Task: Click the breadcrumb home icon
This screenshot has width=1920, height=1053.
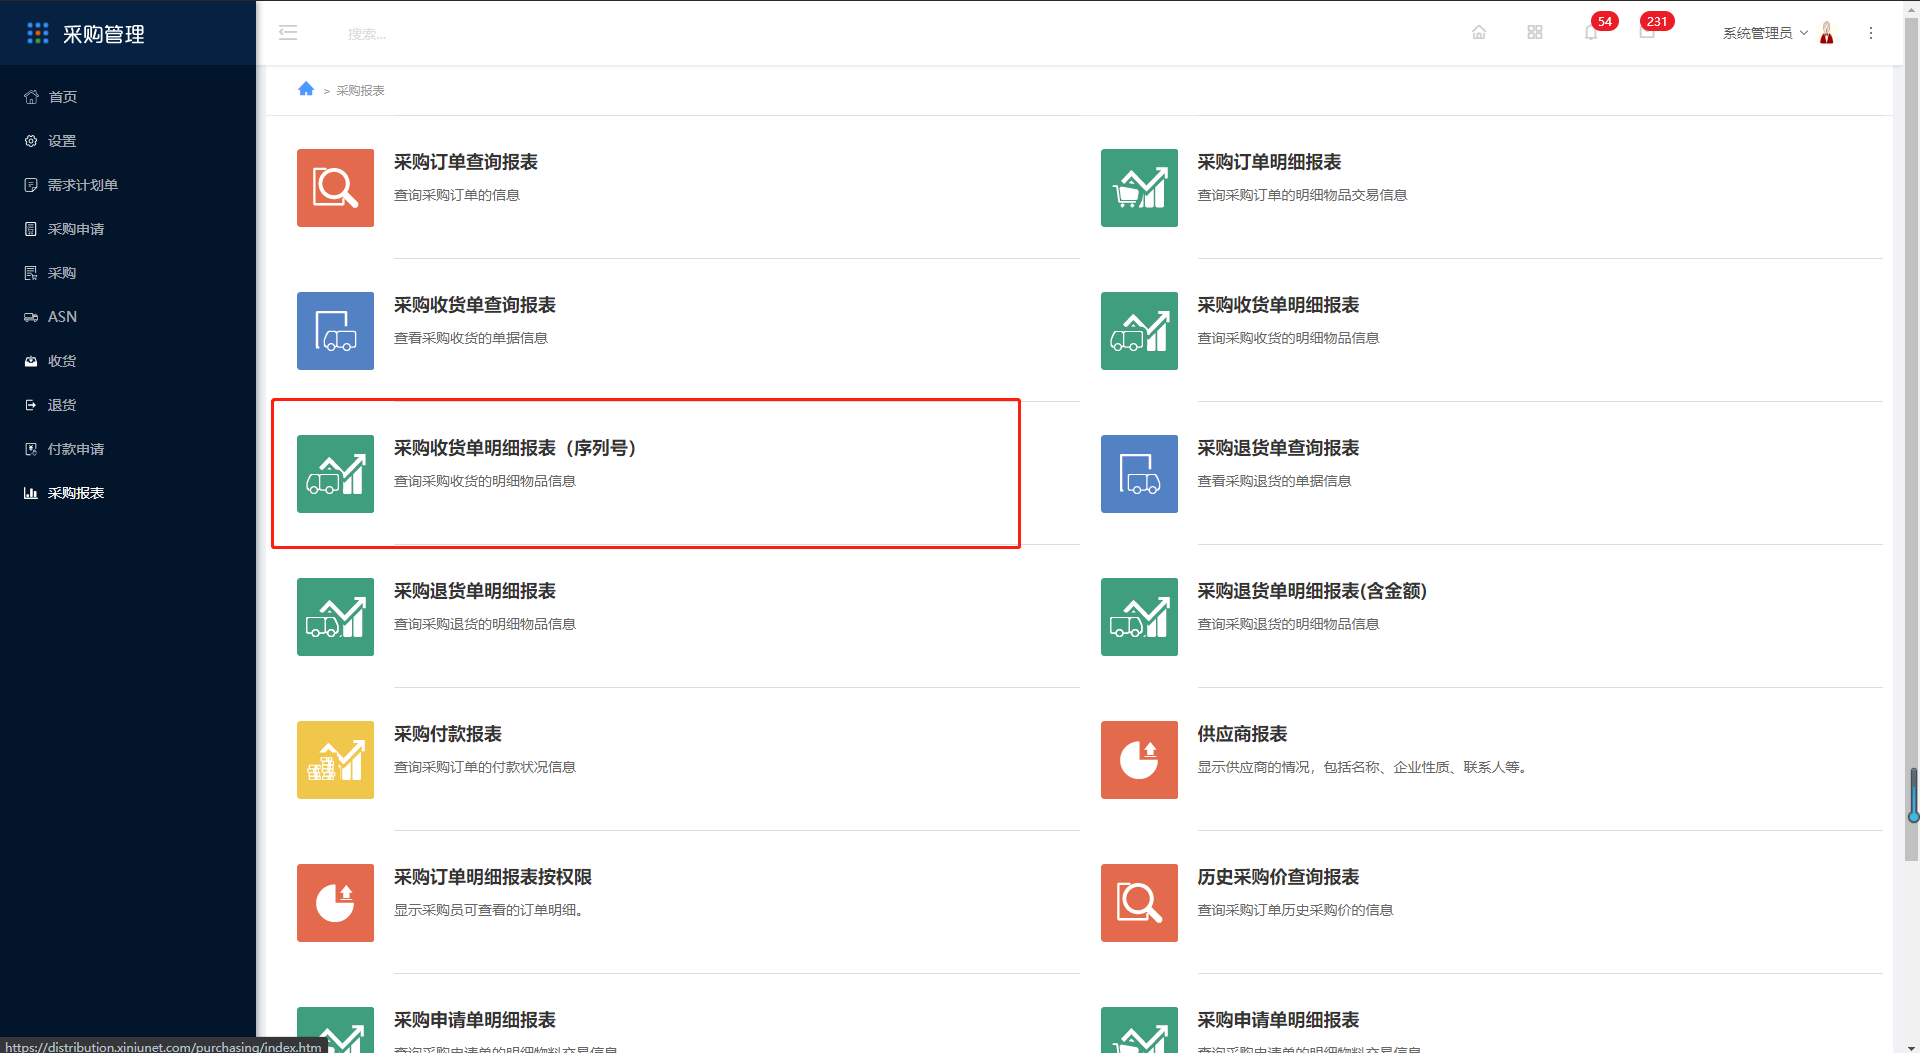Action: coord(306,89)
